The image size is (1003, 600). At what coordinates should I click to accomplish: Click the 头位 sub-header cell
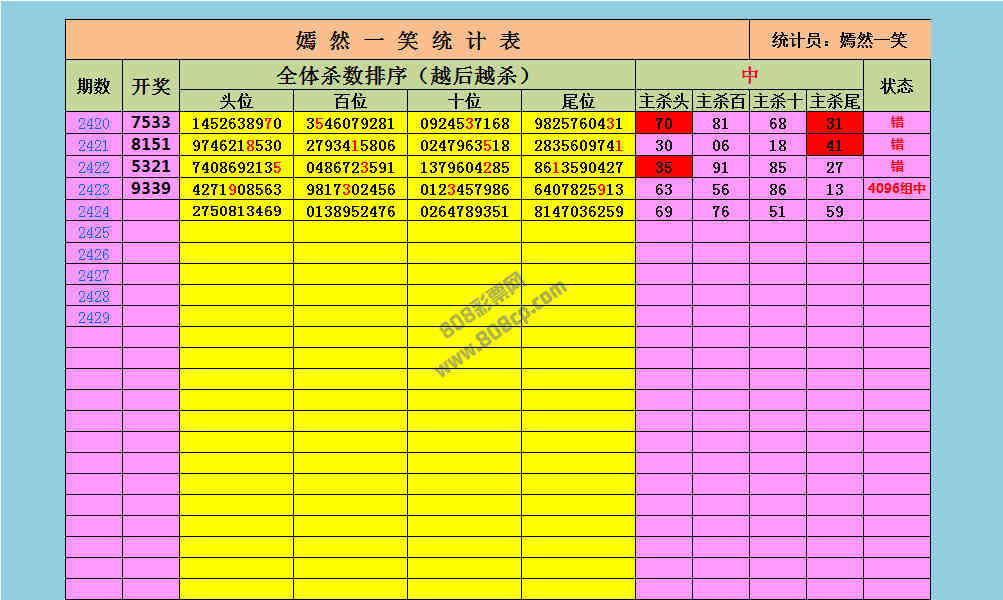point(236,101)
